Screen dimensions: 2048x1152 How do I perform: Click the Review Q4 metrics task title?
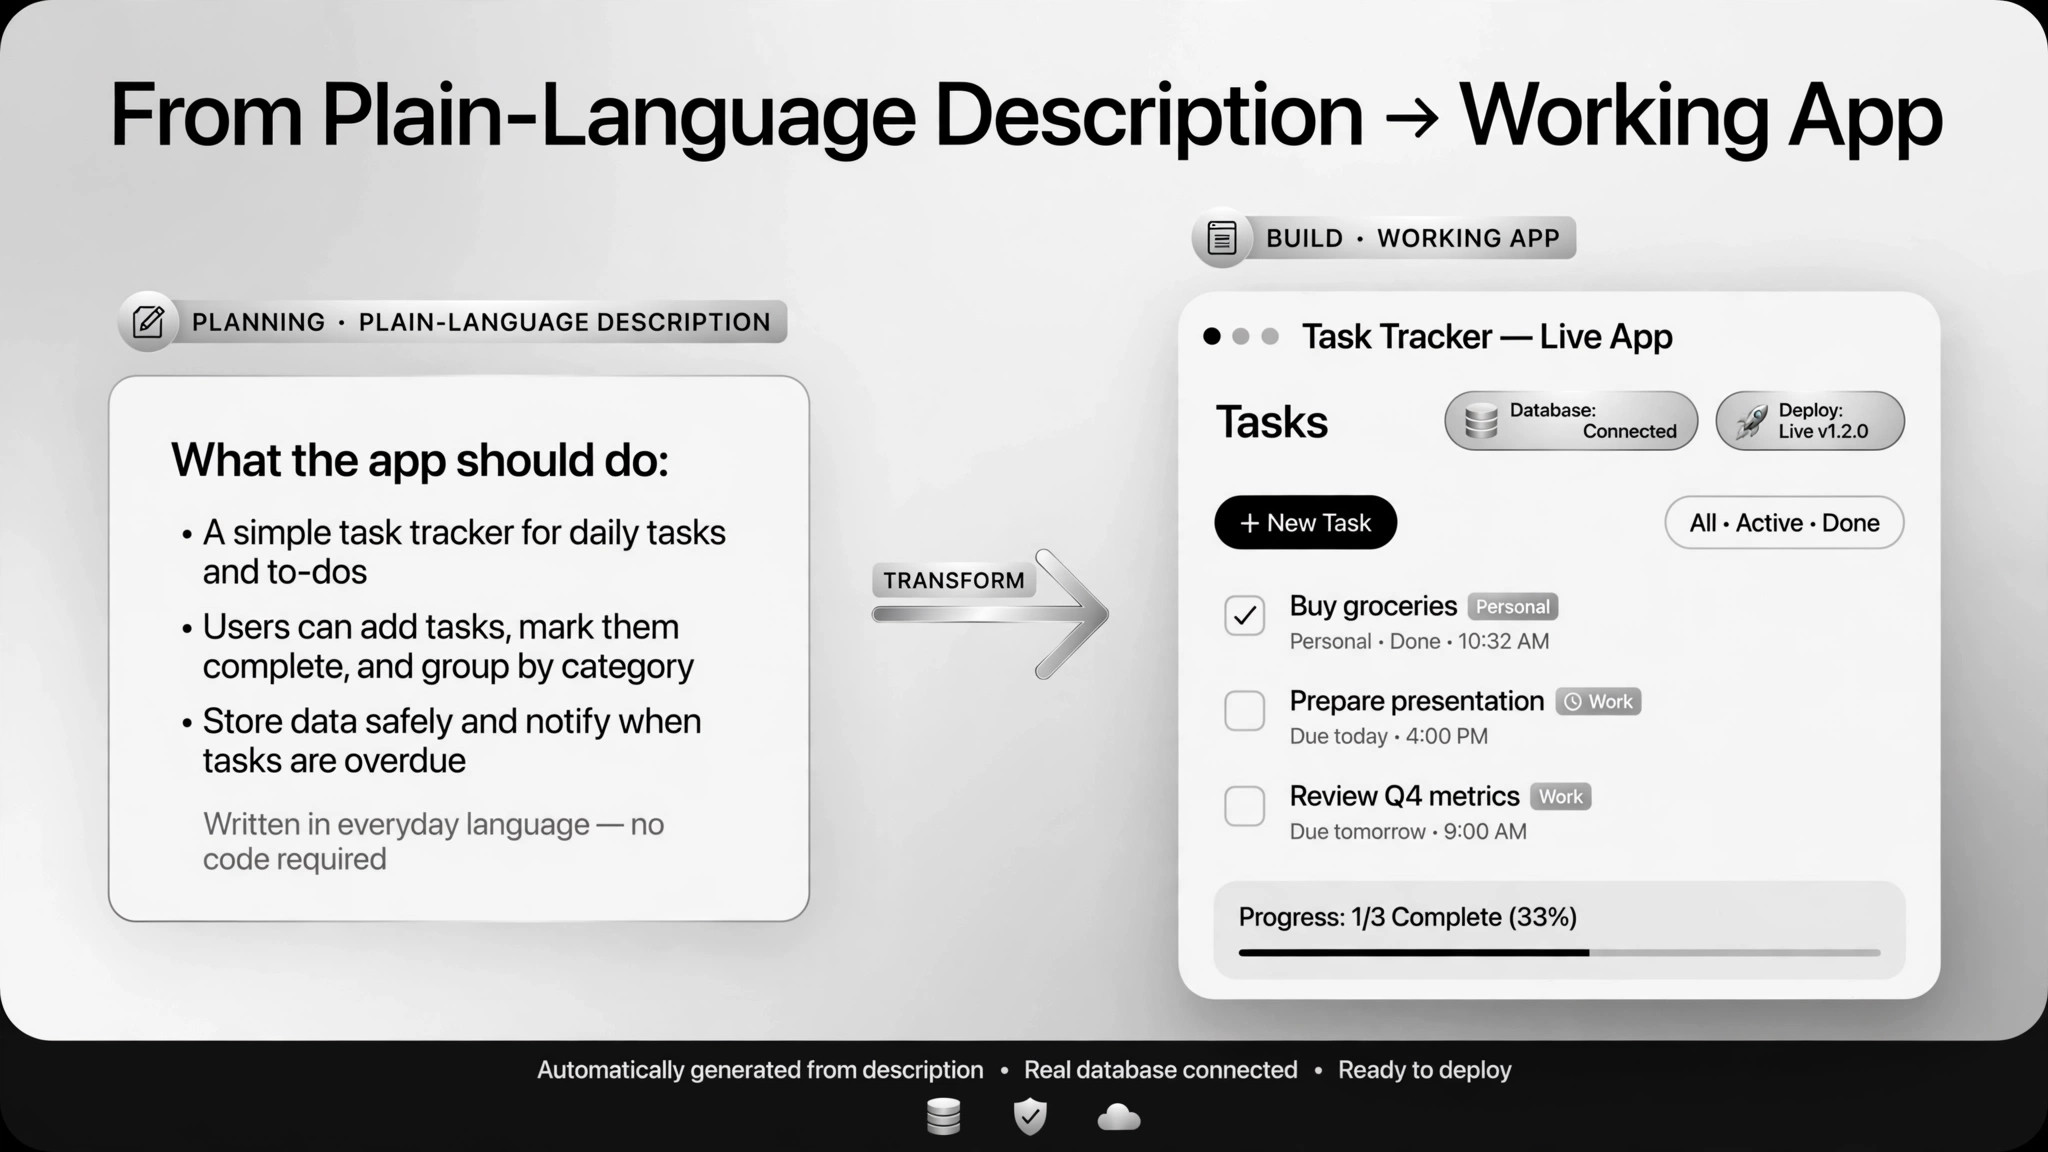coord(1404,796)
